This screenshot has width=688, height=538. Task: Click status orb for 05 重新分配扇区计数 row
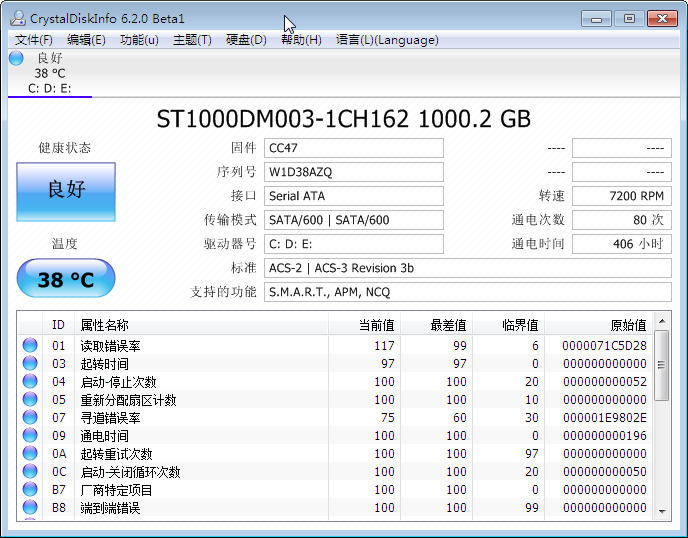click(30, 399)
